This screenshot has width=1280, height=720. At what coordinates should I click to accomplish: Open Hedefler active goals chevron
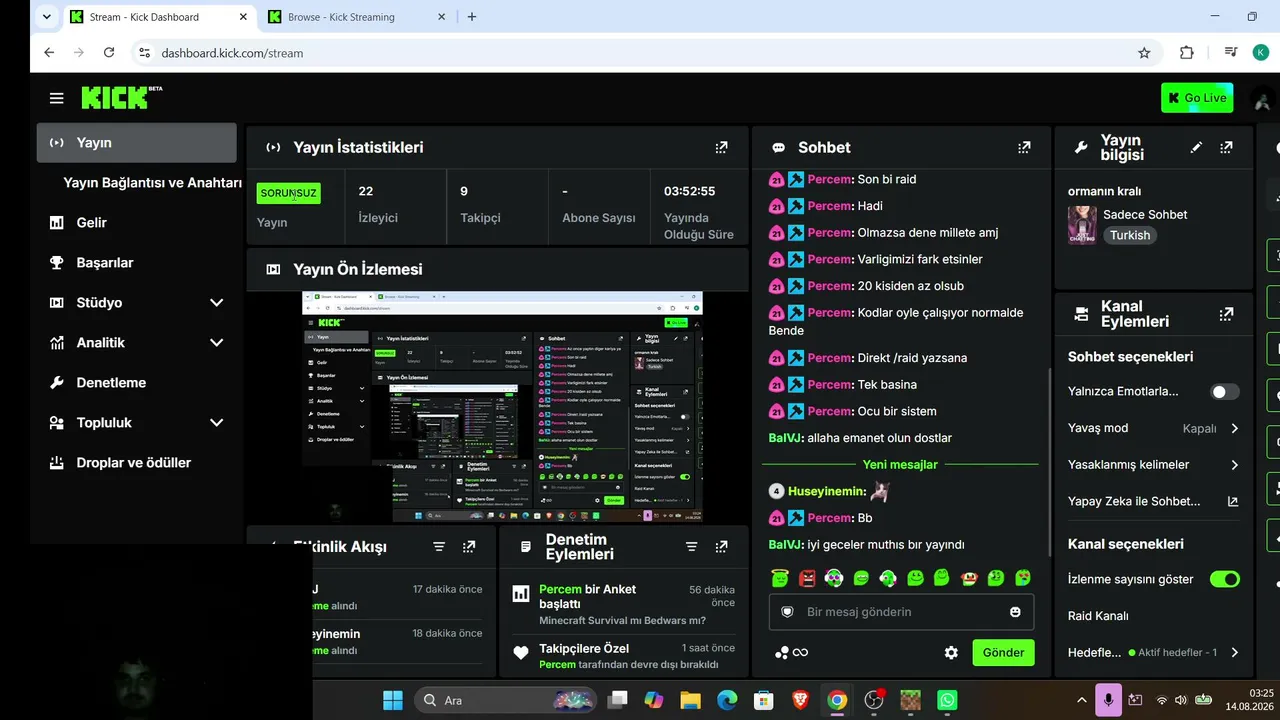1234,653
